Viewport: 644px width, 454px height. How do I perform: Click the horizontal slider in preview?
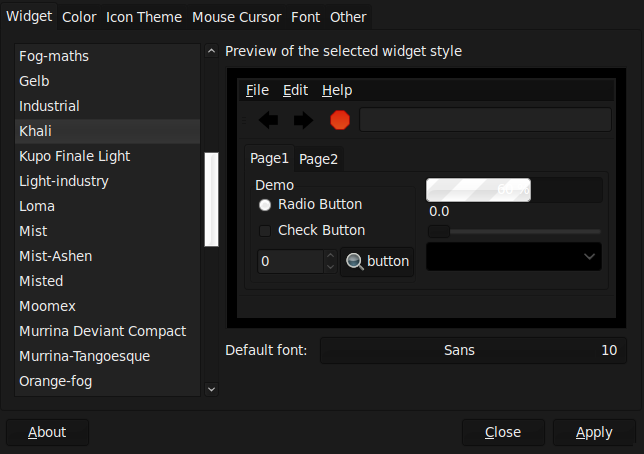coord(514,232)
